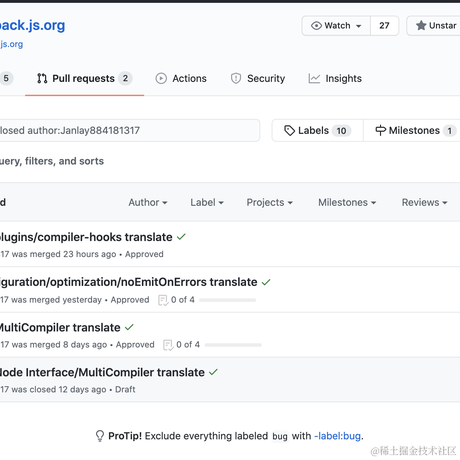
Task: Click the Insights graph icon
Action: click(314, 79)
